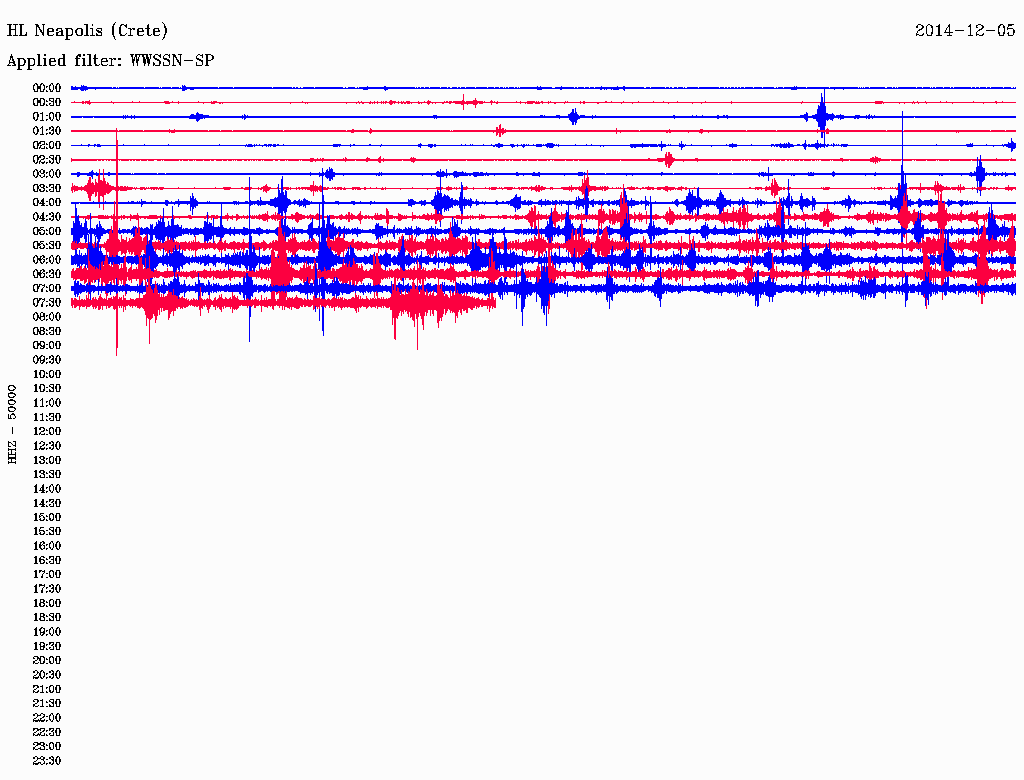Select the 19:00 time label
The width and height of the screenshot is (1024, 780).
(x=47, y=632)
